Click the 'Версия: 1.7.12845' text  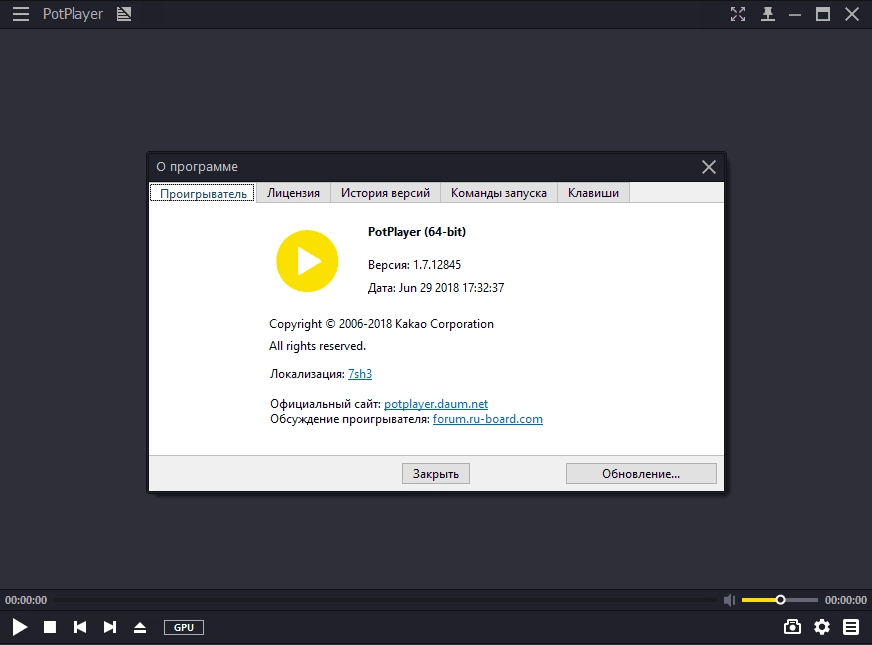[414, 265]
